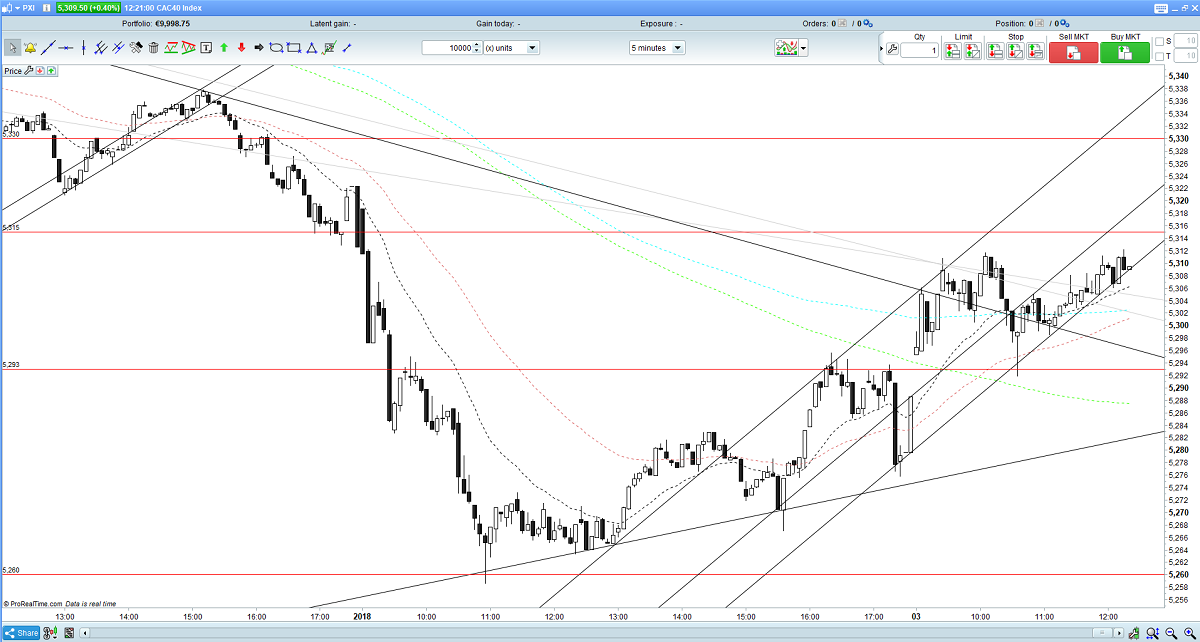Viewport: 1200px width, 642px height.
Task: Open the indicators dropdown arrow
Action: click(x=803, y=48)
